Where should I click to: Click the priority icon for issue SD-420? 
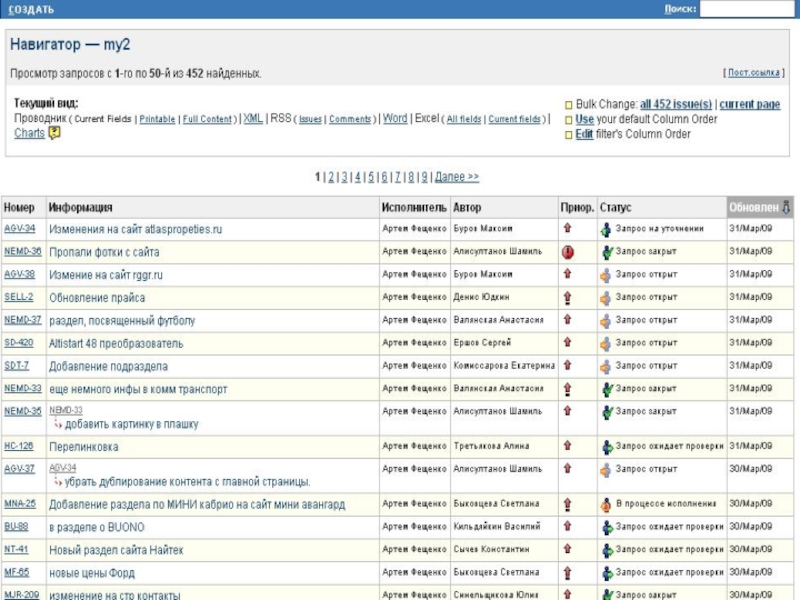coord(567,343)
